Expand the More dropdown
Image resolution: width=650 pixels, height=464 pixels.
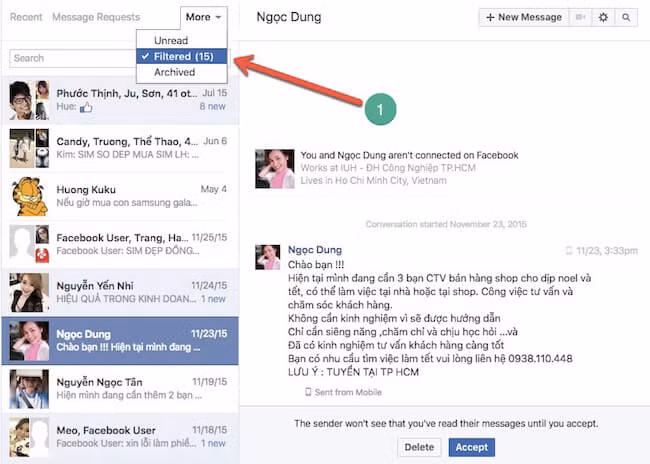(204, 17)
